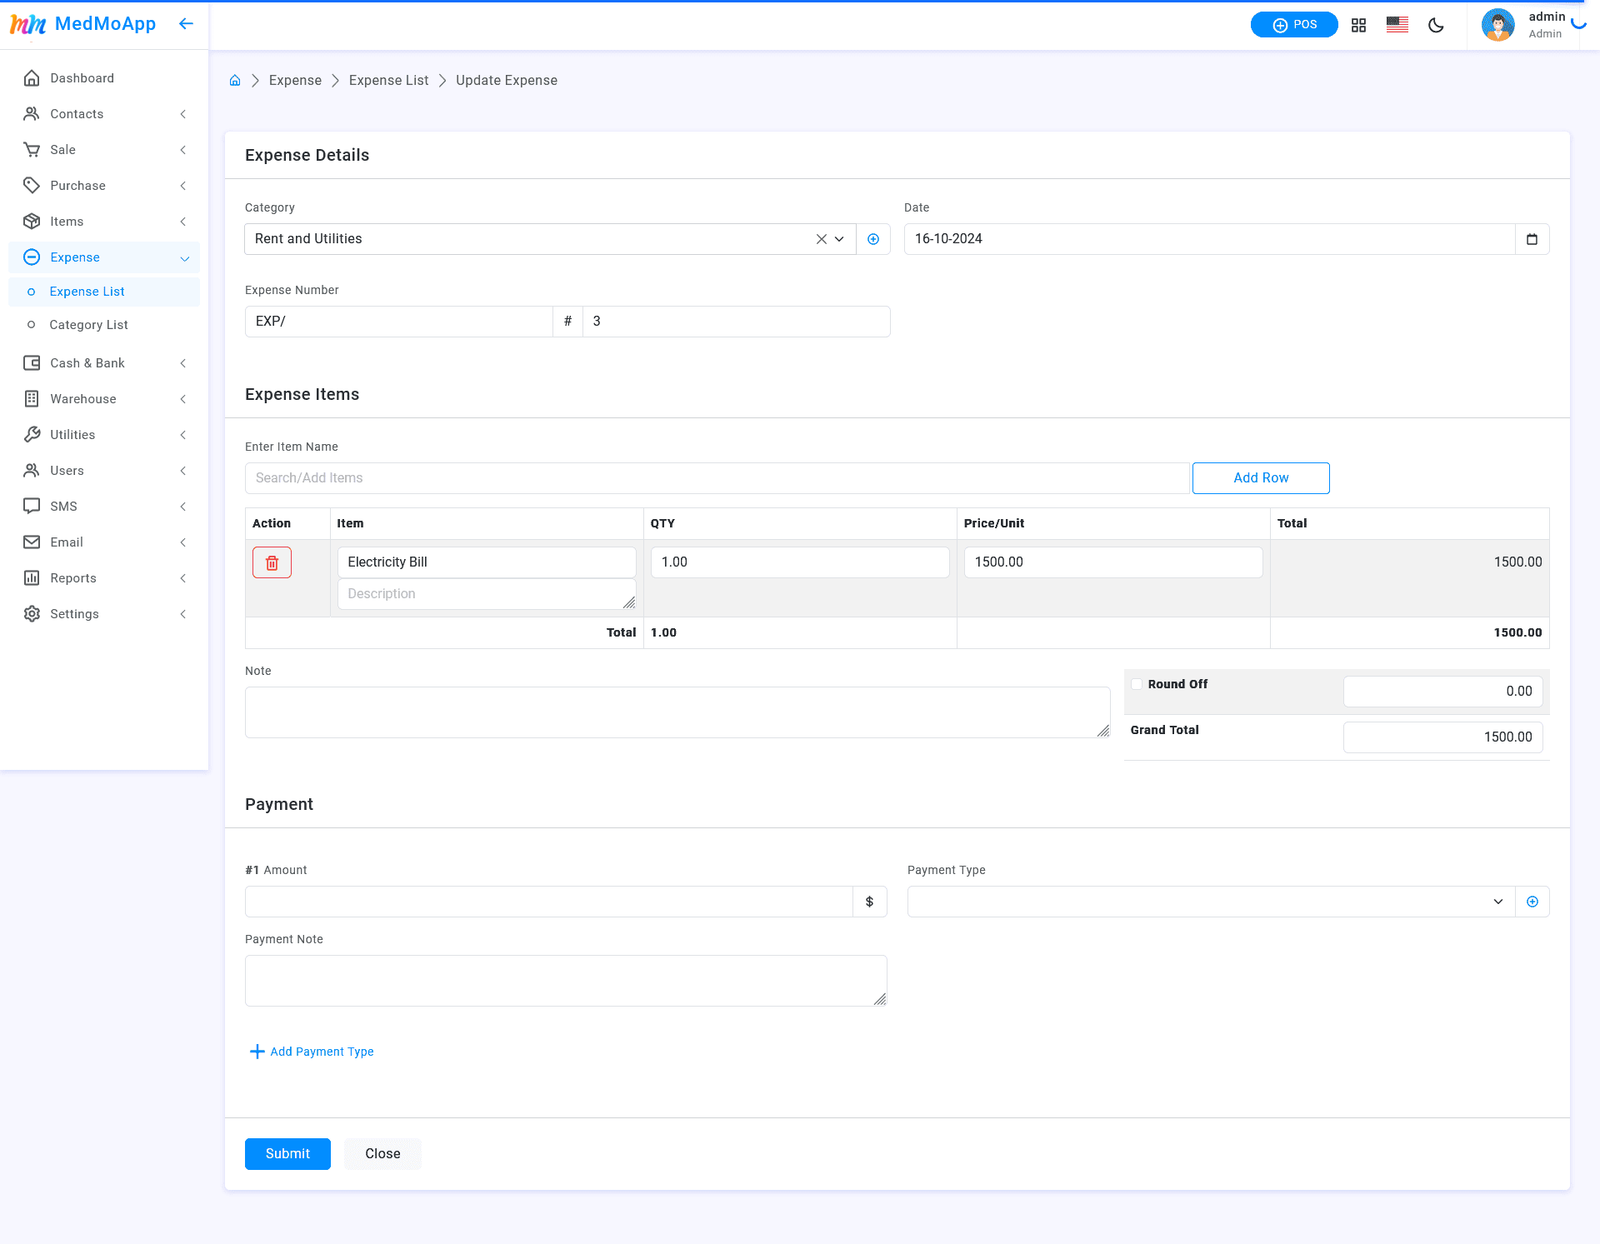Toggle dark mode moon icon
Screen dimensions: 1600x1244
(x=1436, y=25)
